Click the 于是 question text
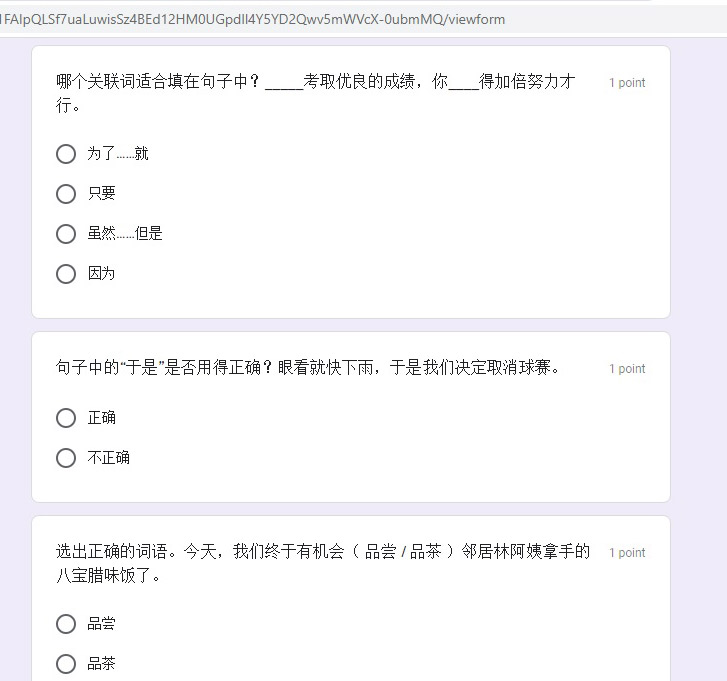 (307, 368)
